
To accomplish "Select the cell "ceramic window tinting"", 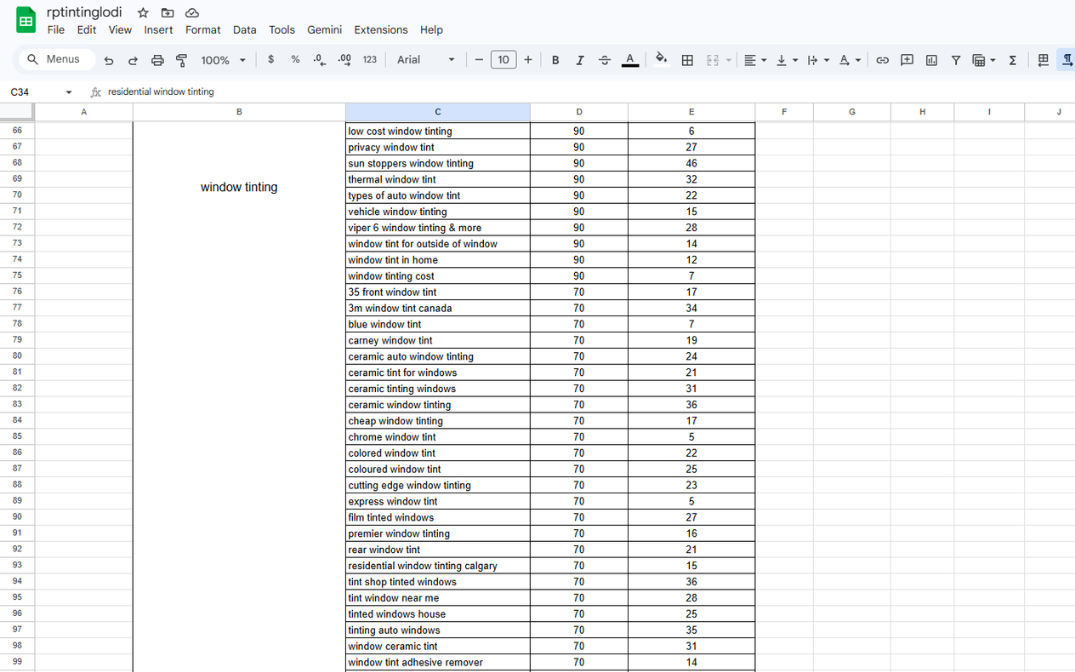I will click(x=437, y=405).
